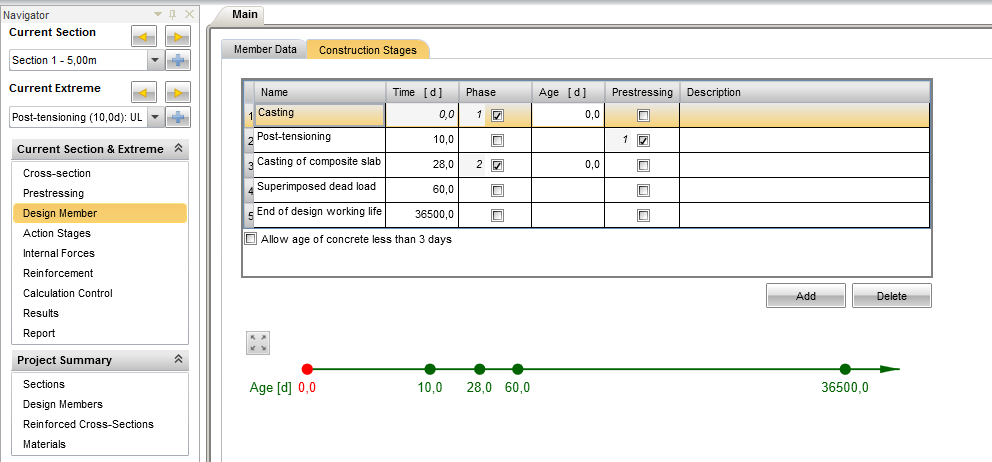Click next section arrow icon
992x462 pixels.
point(178,37)
